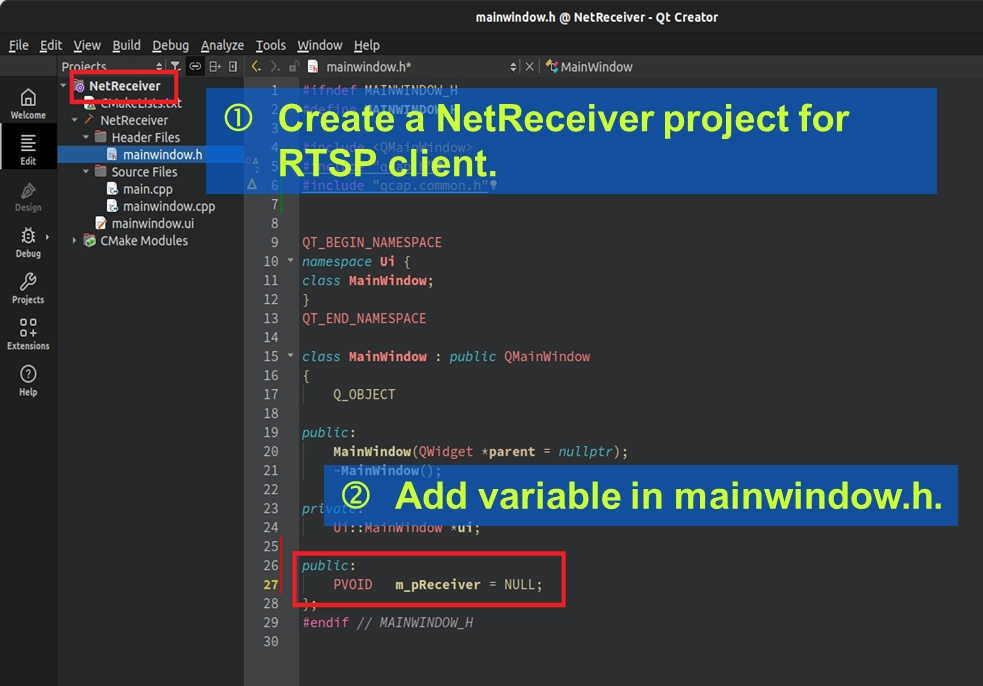
Task: Select the Header Files folder
Action: pyautogui.click(x=145, y=137)
